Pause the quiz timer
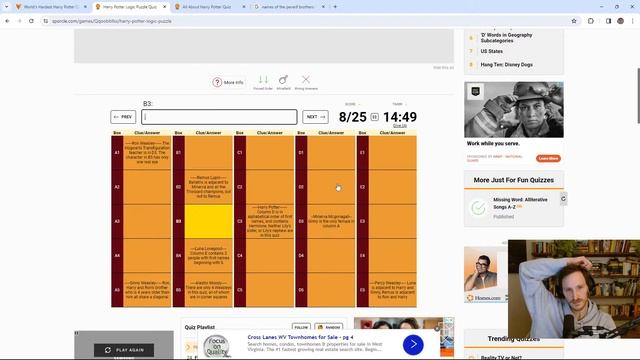The width and height of the screenshot is (640, 360). [x=374, y=117]
